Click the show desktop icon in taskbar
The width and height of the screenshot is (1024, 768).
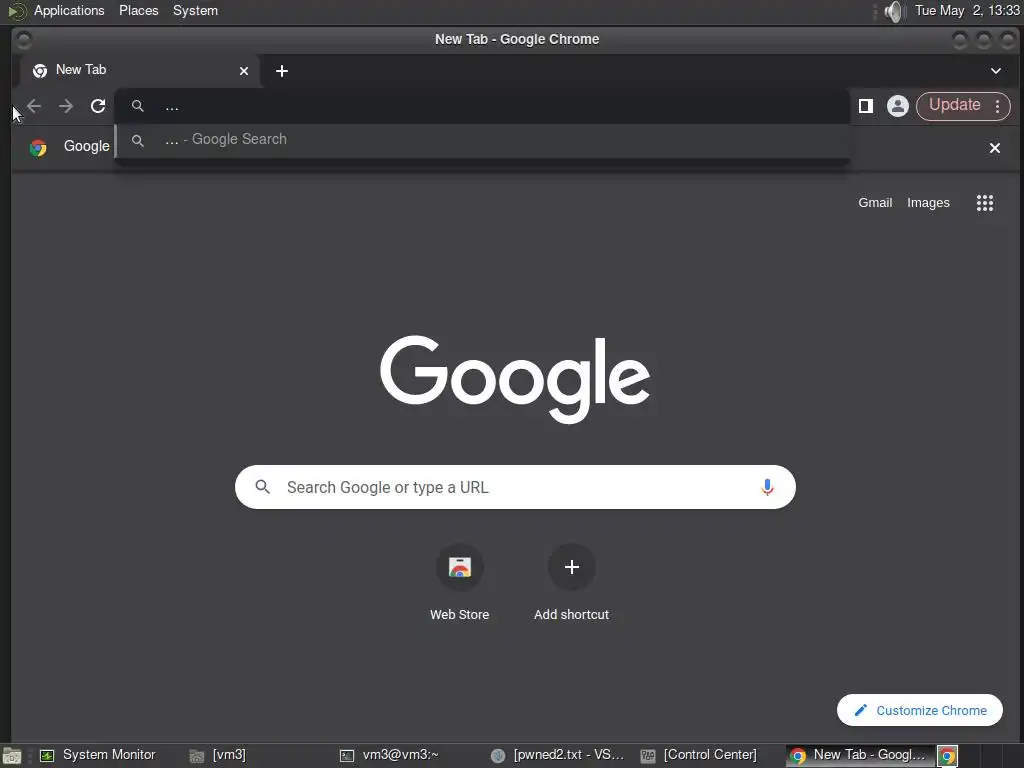pos(12,756)
